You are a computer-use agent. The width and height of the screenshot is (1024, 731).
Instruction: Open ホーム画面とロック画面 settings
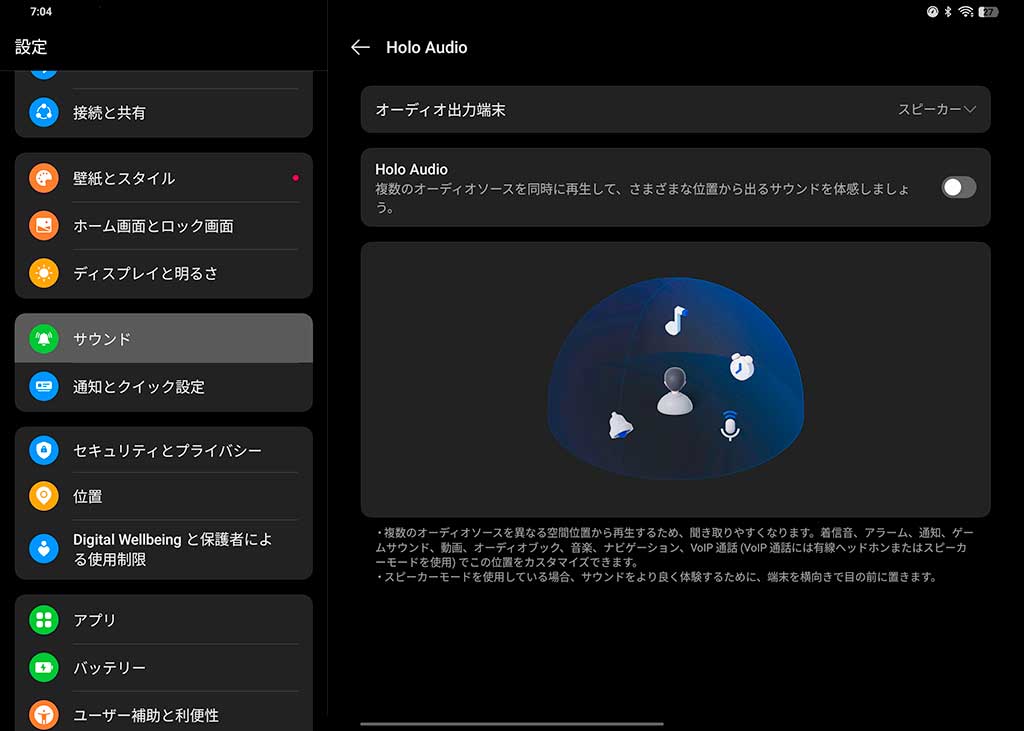tap(163, 225)
